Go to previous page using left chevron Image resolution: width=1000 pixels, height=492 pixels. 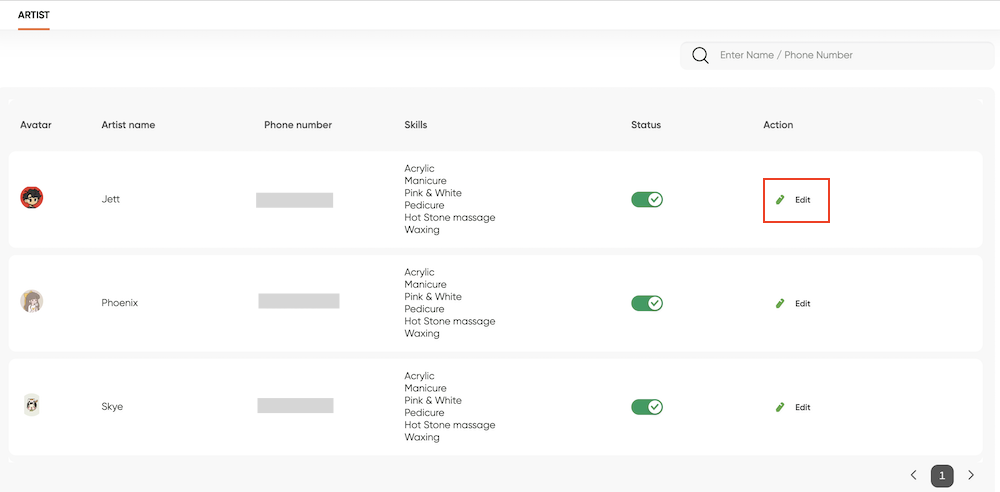tap(913, 475)
